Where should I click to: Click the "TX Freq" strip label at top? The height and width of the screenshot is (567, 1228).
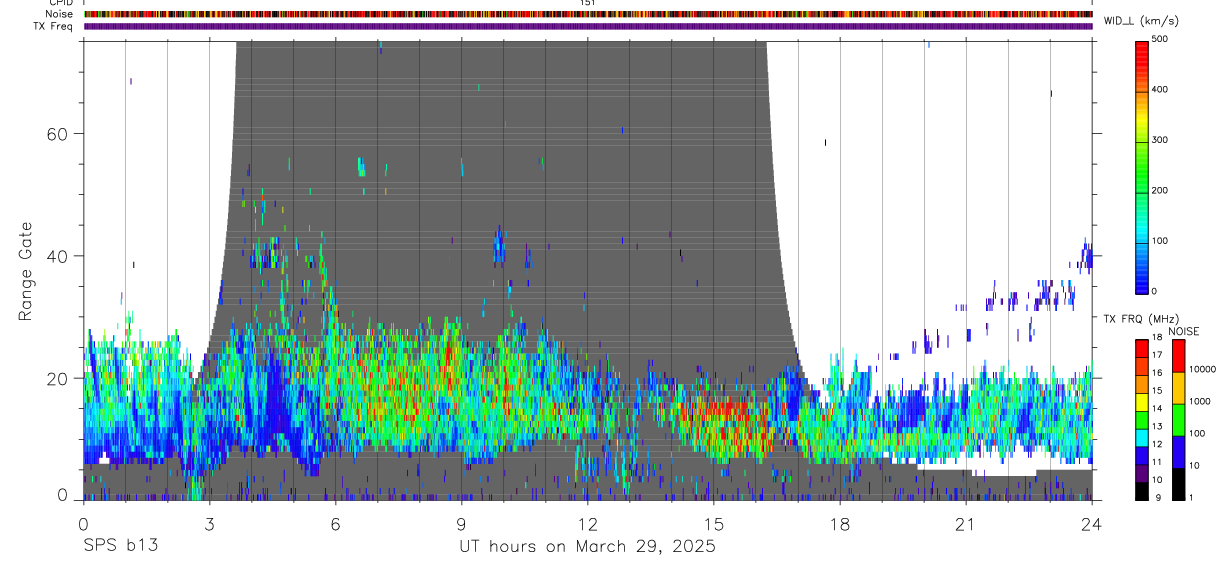click(x=55, y=26)
